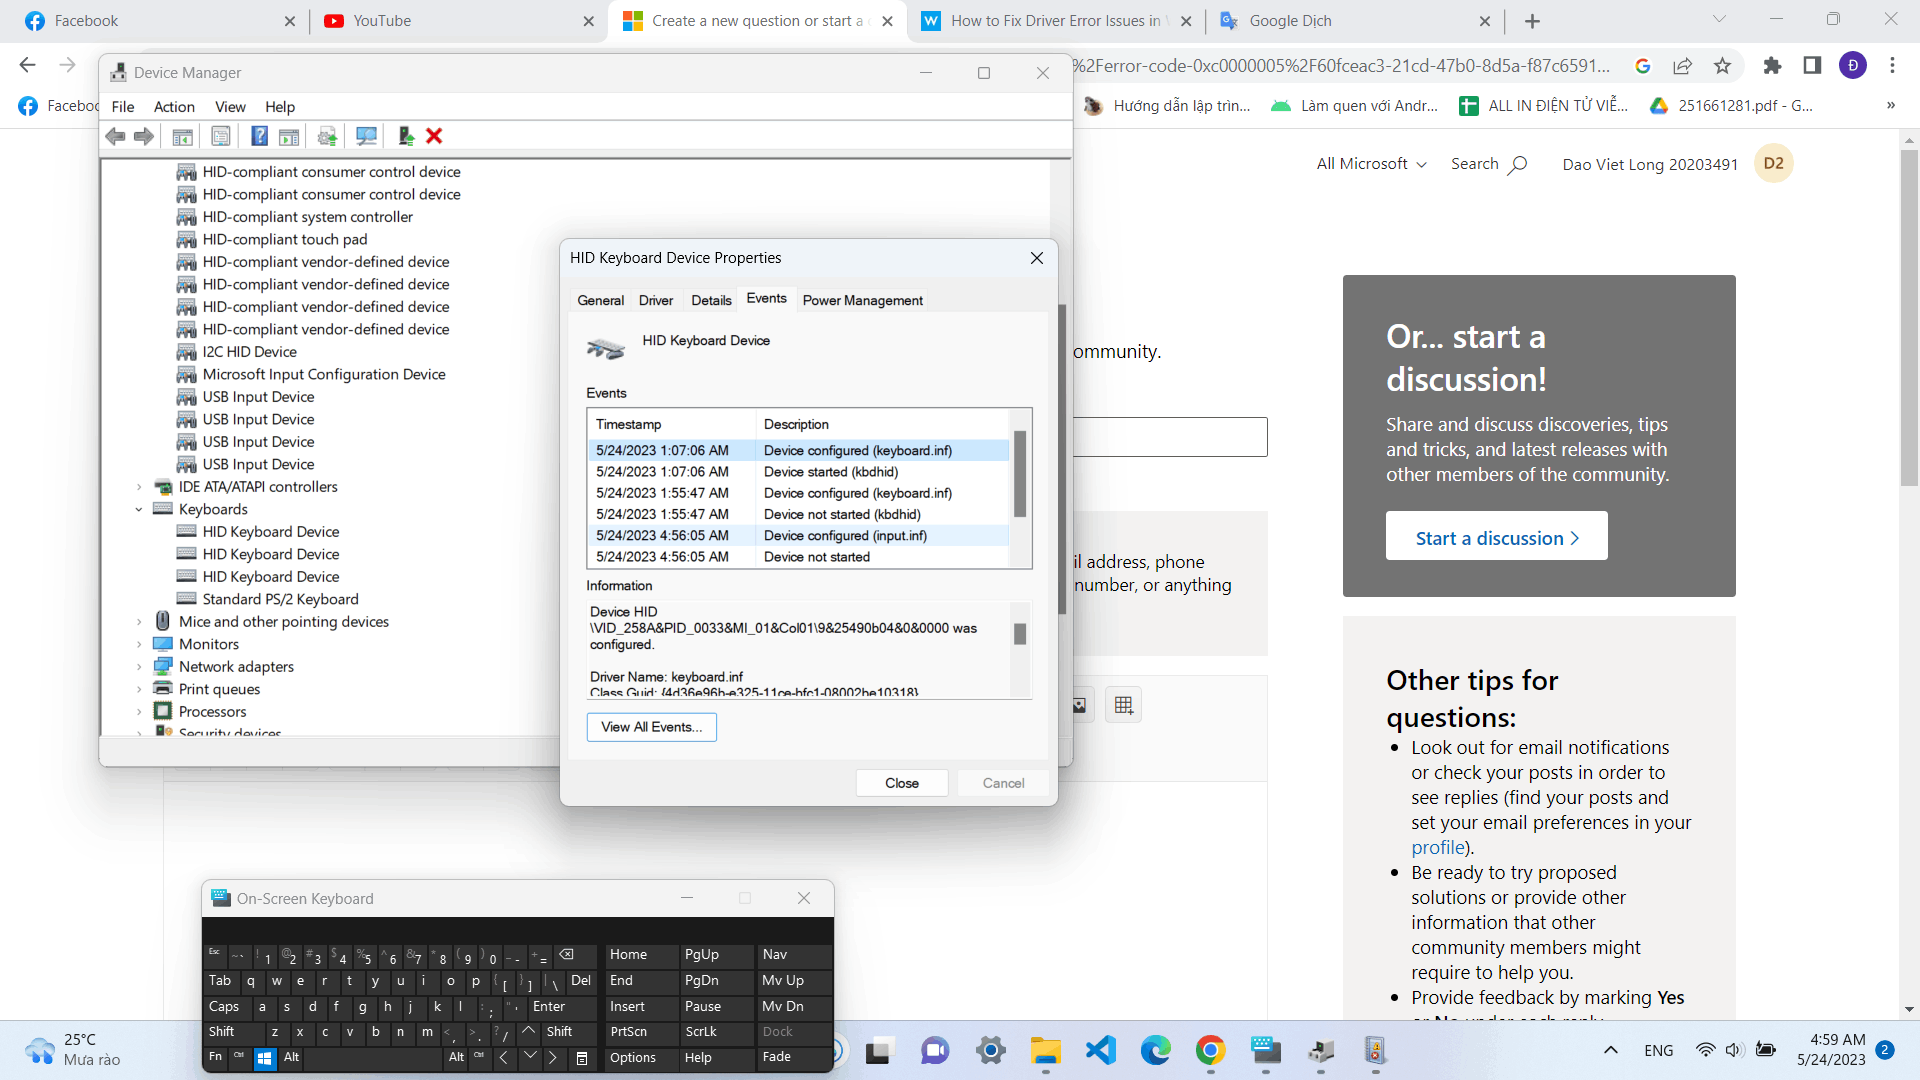The height and width of the screenshot is (1080, 1920).
Task: Click the Device Manager properties icon
Action: 220,136
